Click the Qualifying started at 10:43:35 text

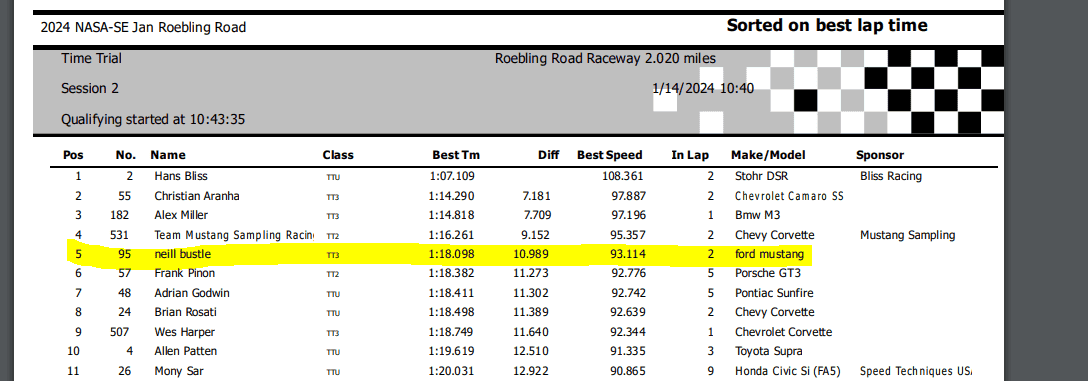click(x=153, y=119)
